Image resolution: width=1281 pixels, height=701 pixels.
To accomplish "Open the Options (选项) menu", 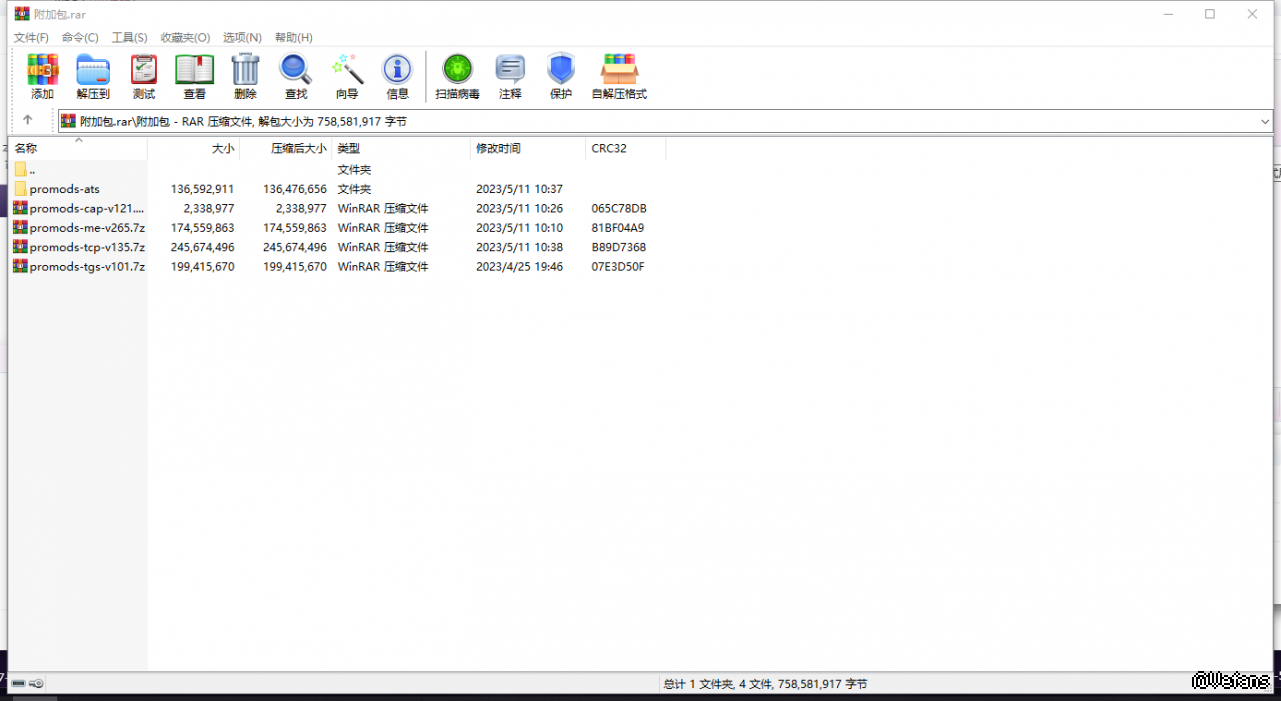I will click(242, 37).
